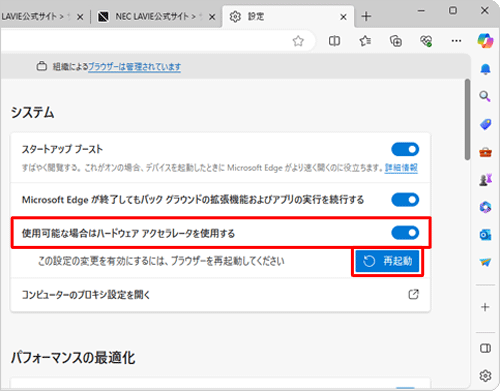Screen dimensions: 500x391
Task: Open split screen view icon
Action: coord(334,41)
